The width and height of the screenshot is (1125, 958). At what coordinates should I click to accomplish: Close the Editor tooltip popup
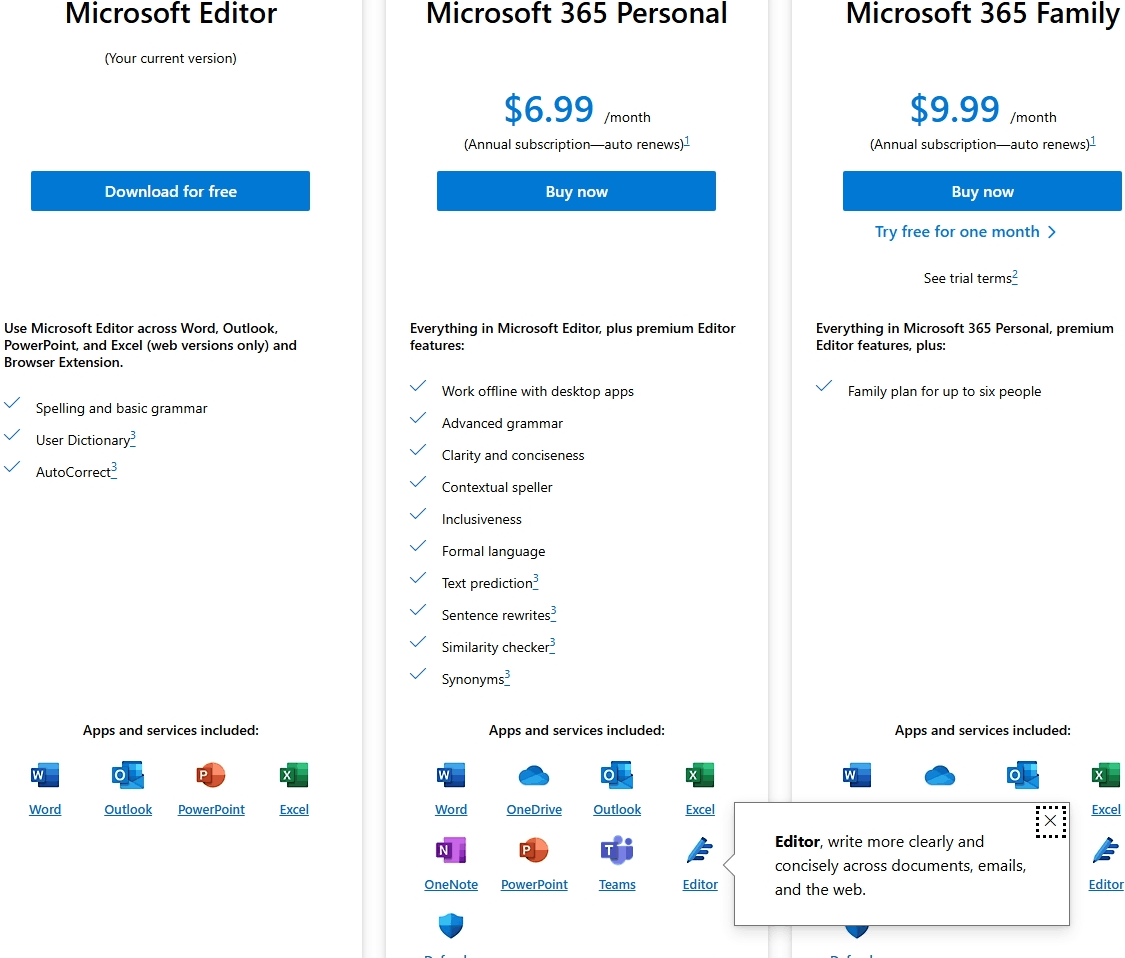pos(1050,821)
